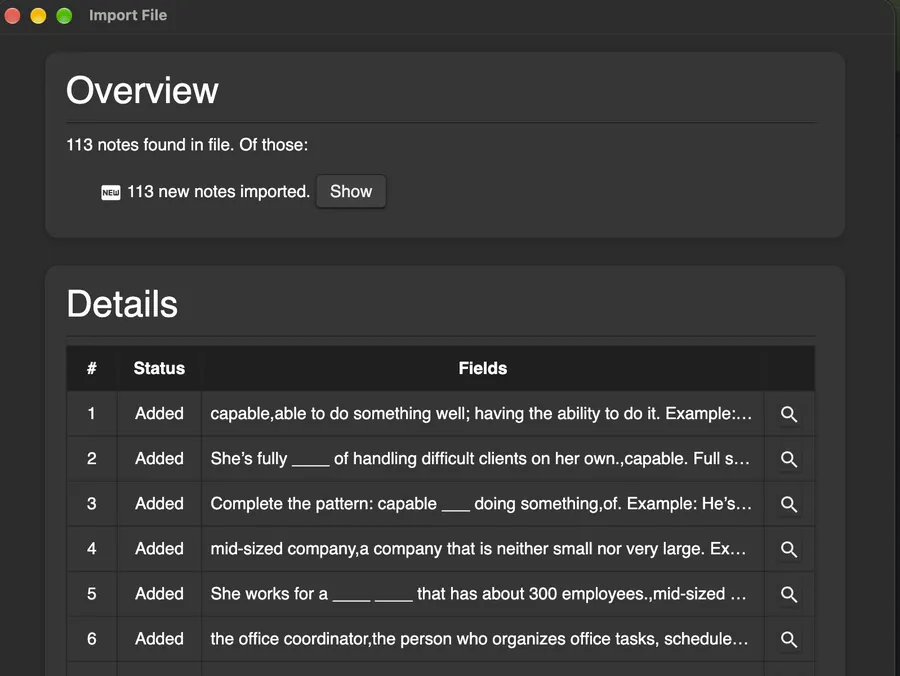Open magnifier for row 6 'the office coordinator'
This screenshot has height=676, width=900.
[x=789, y=639]
